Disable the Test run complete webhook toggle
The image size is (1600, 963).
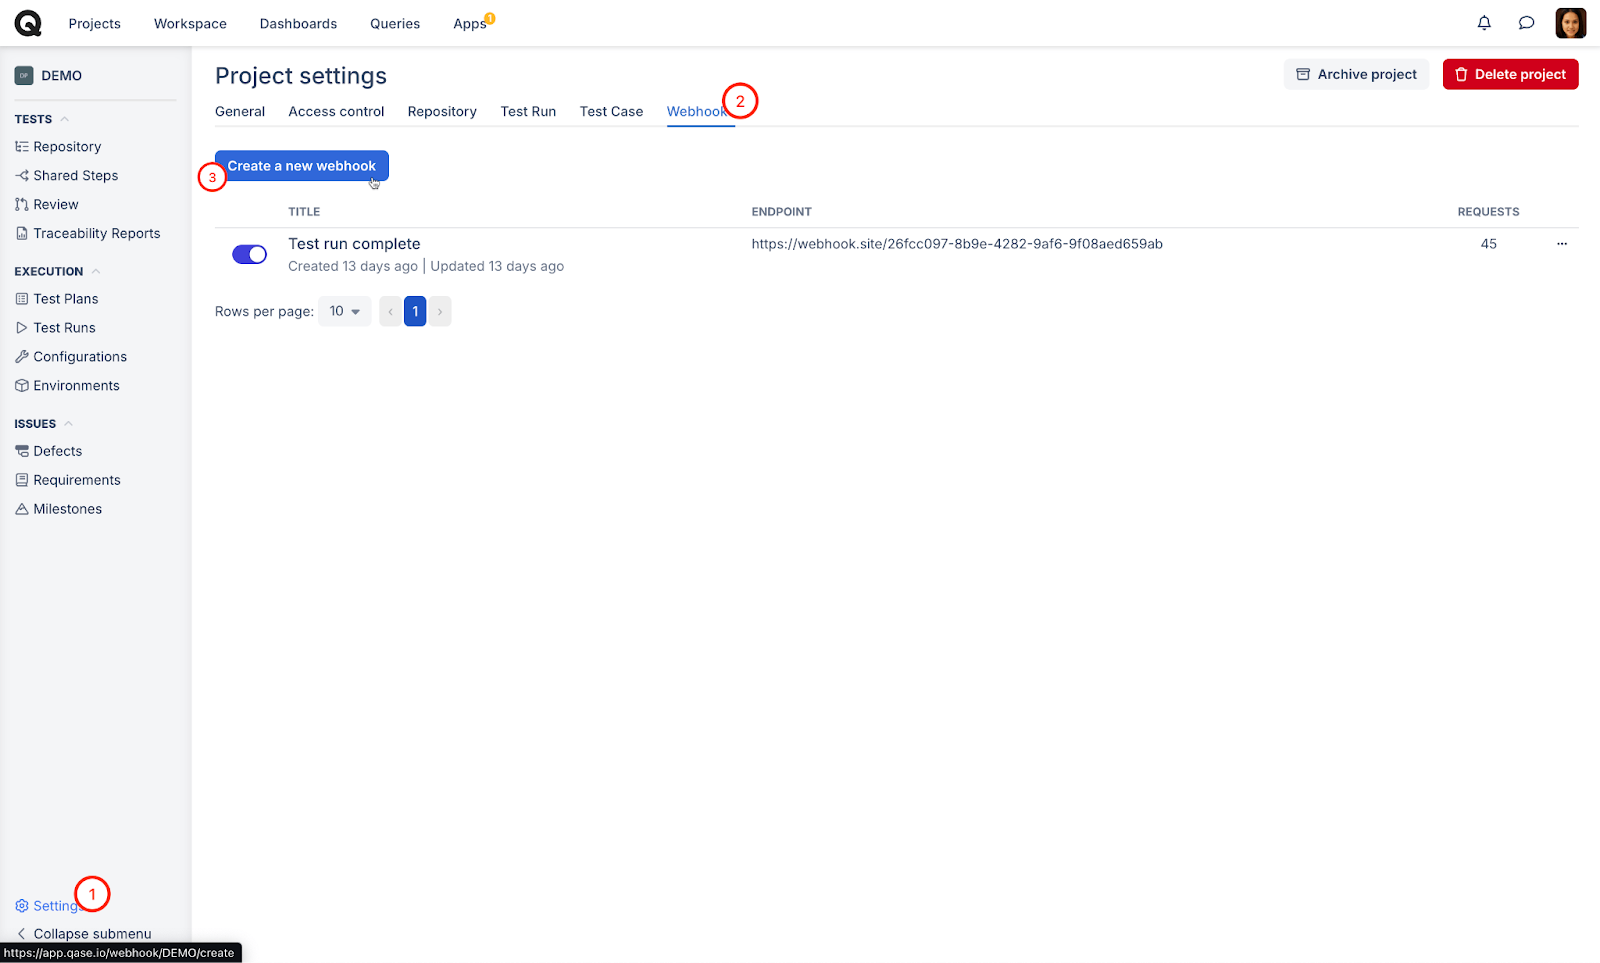[x=249, y=255]
